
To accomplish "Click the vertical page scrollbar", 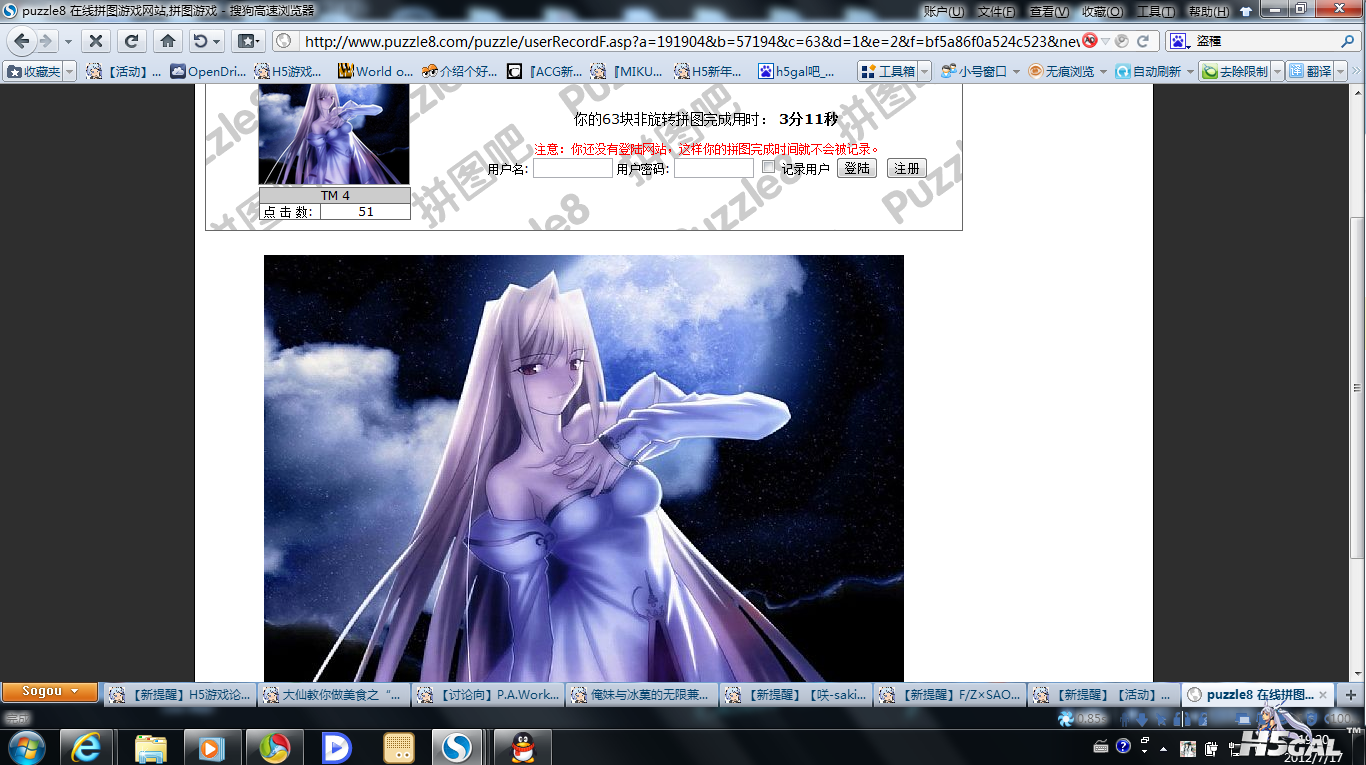I will (x=1357, y=388).
